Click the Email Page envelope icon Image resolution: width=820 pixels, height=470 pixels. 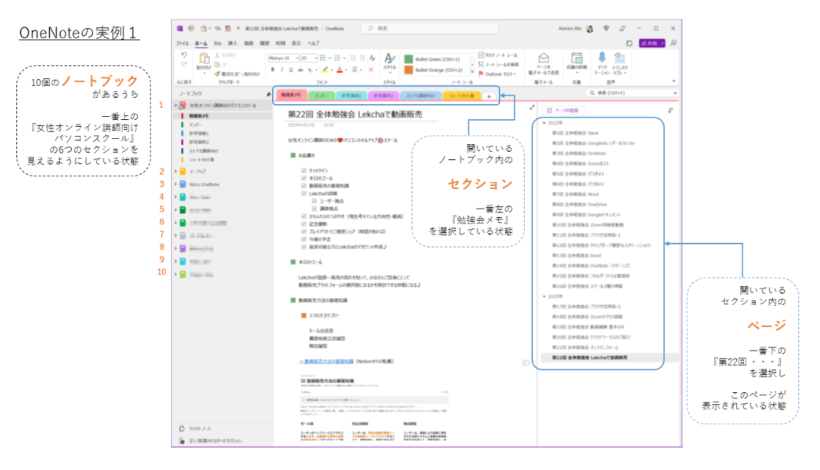[543, 60]
